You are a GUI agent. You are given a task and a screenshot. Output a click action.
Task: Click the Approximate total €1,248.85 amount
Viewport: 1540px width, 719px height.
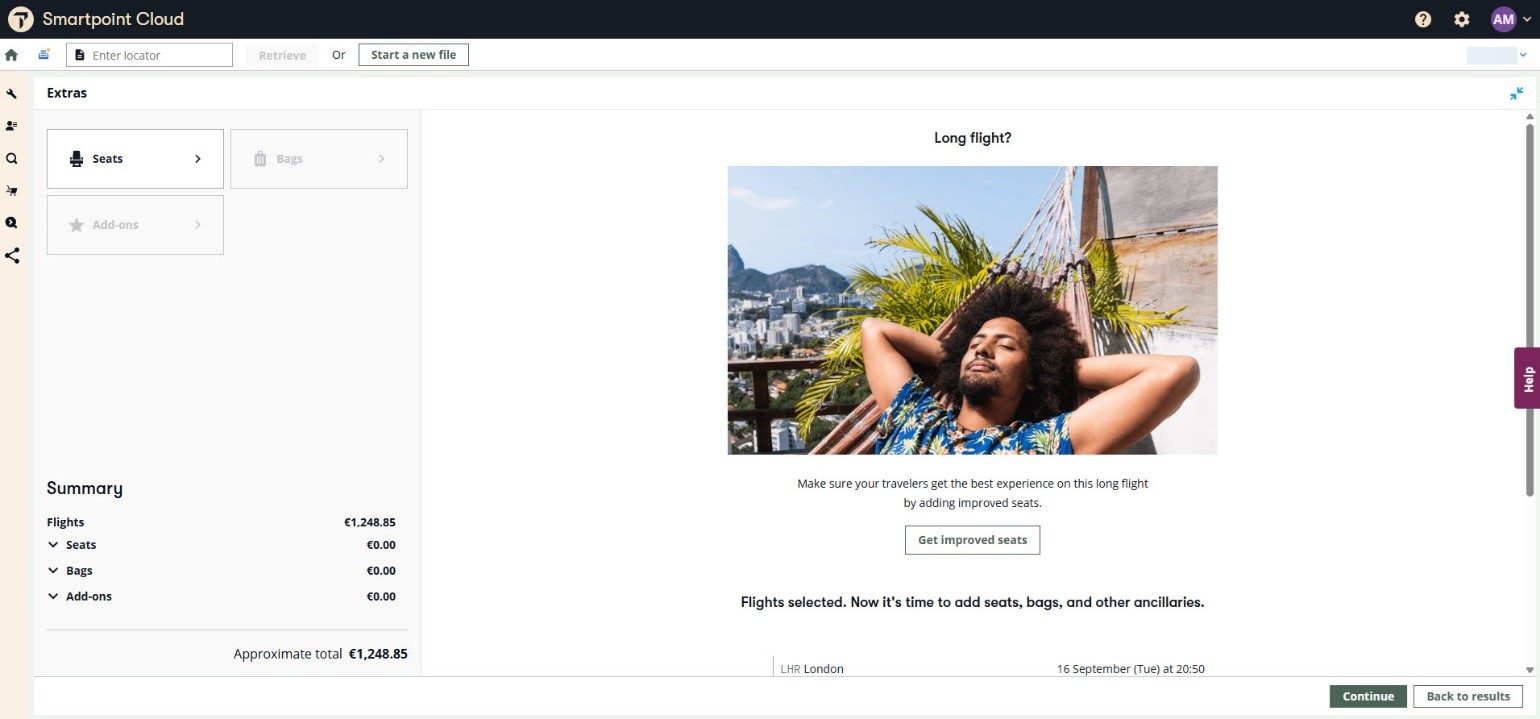pos(378,654)
